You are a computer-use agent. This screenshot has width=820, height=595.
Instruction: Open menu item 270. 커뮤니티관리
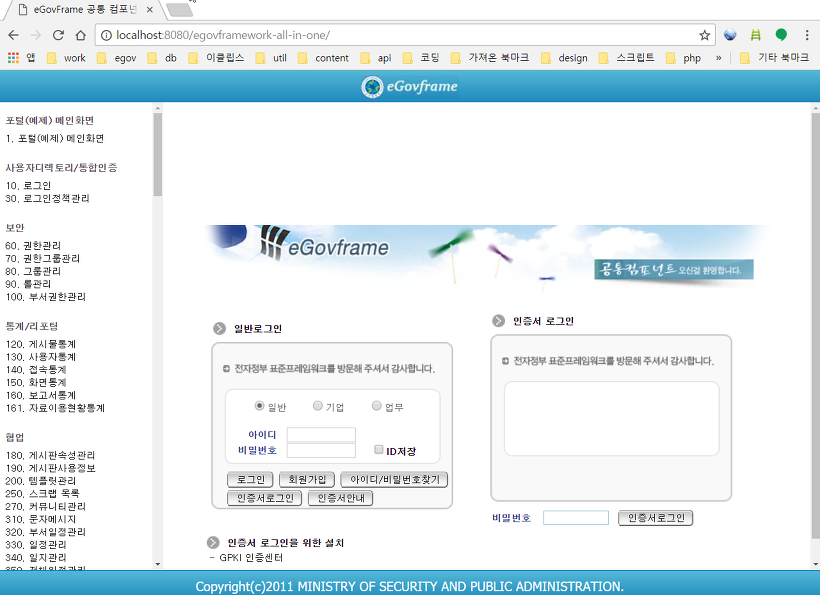click(x=46, y=506)
